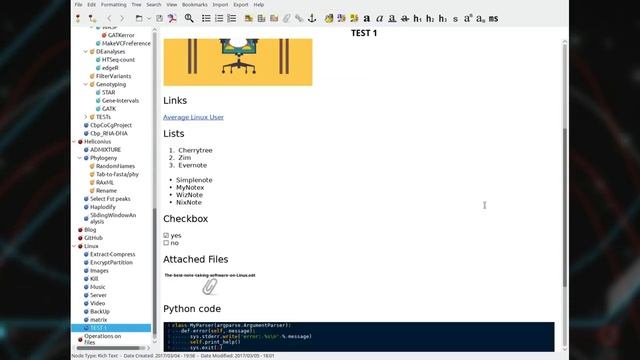Apply small text style

coord(456,19)
